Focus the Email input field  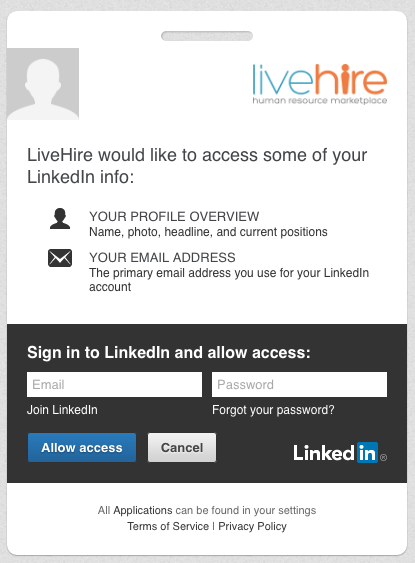[115, 385]
